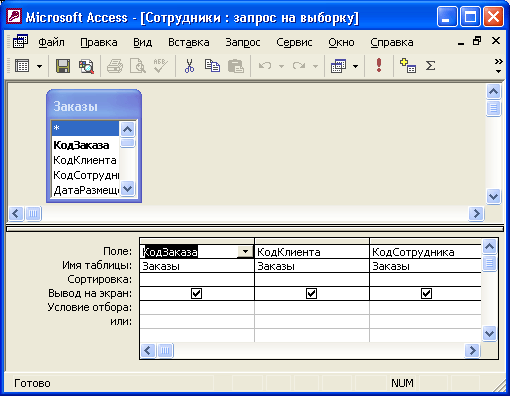Select КодКлиента in Заказы field list

coord(85,160)
